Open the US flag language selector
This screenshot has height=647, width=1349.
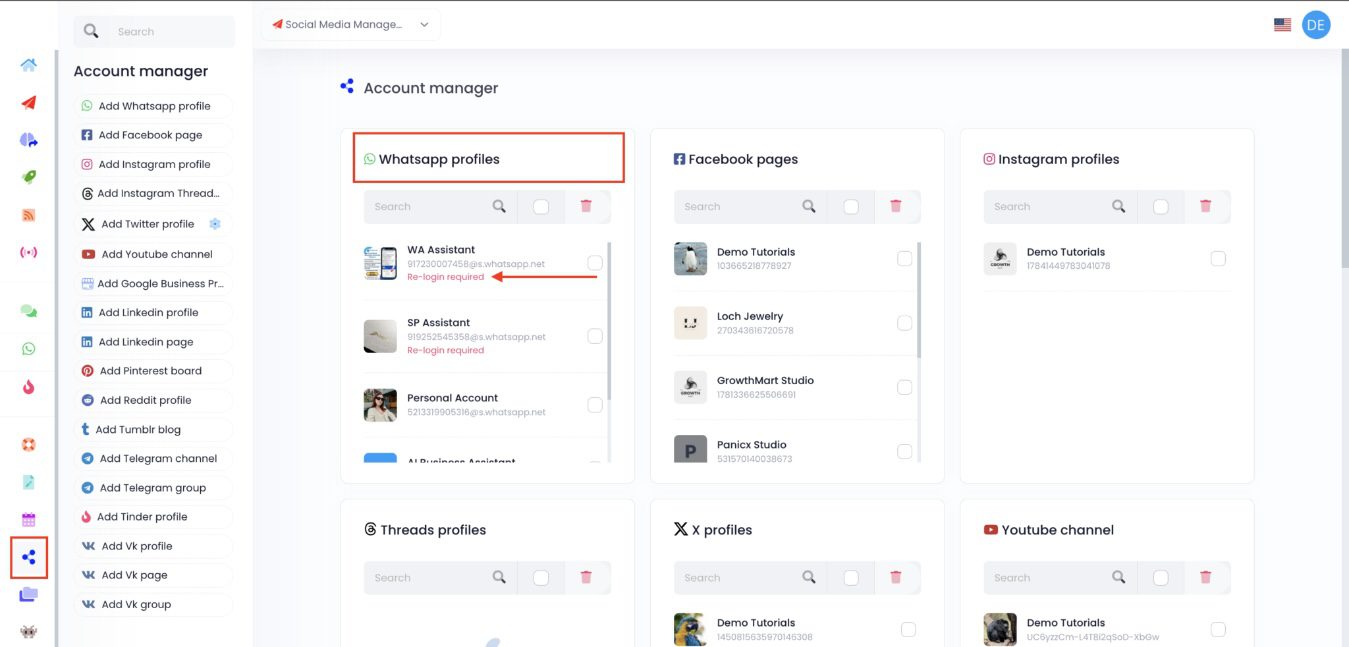click(1282, 25)
